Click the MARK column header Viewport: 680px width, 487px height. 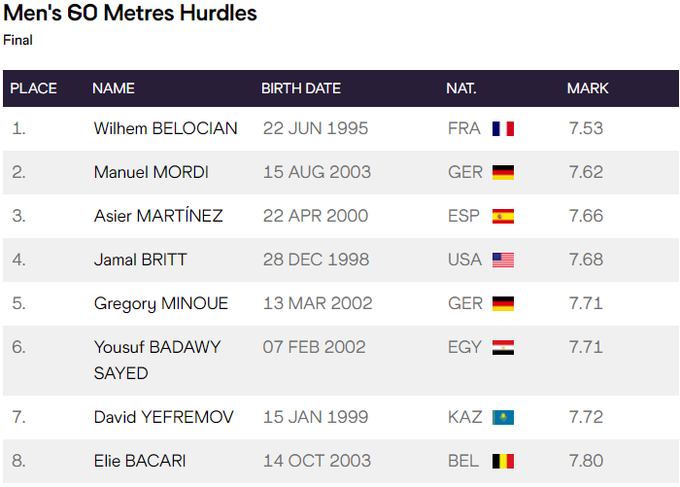587,88
